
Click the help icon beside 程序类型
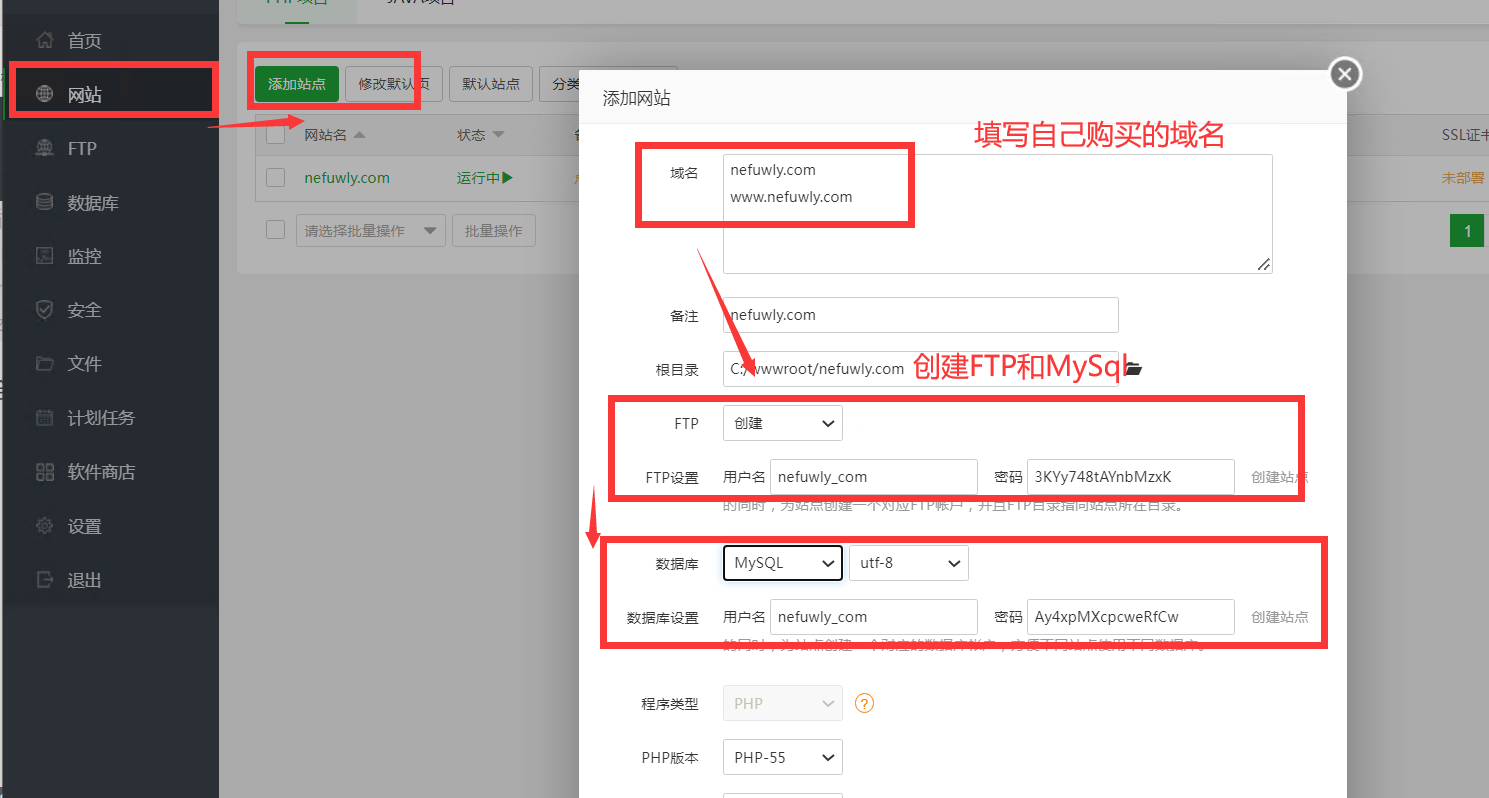(864, 703)
